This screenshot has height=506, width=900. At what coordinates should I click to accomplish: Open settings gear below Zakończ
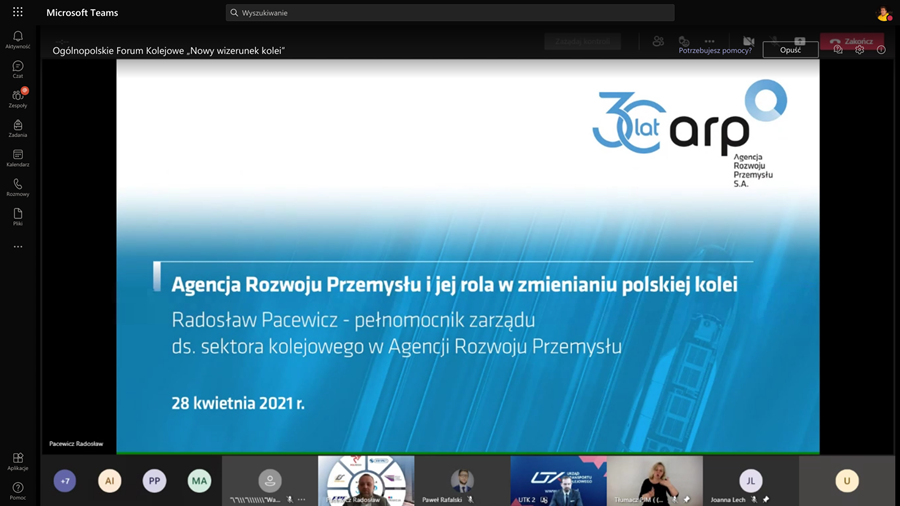(x=859, y=50)
